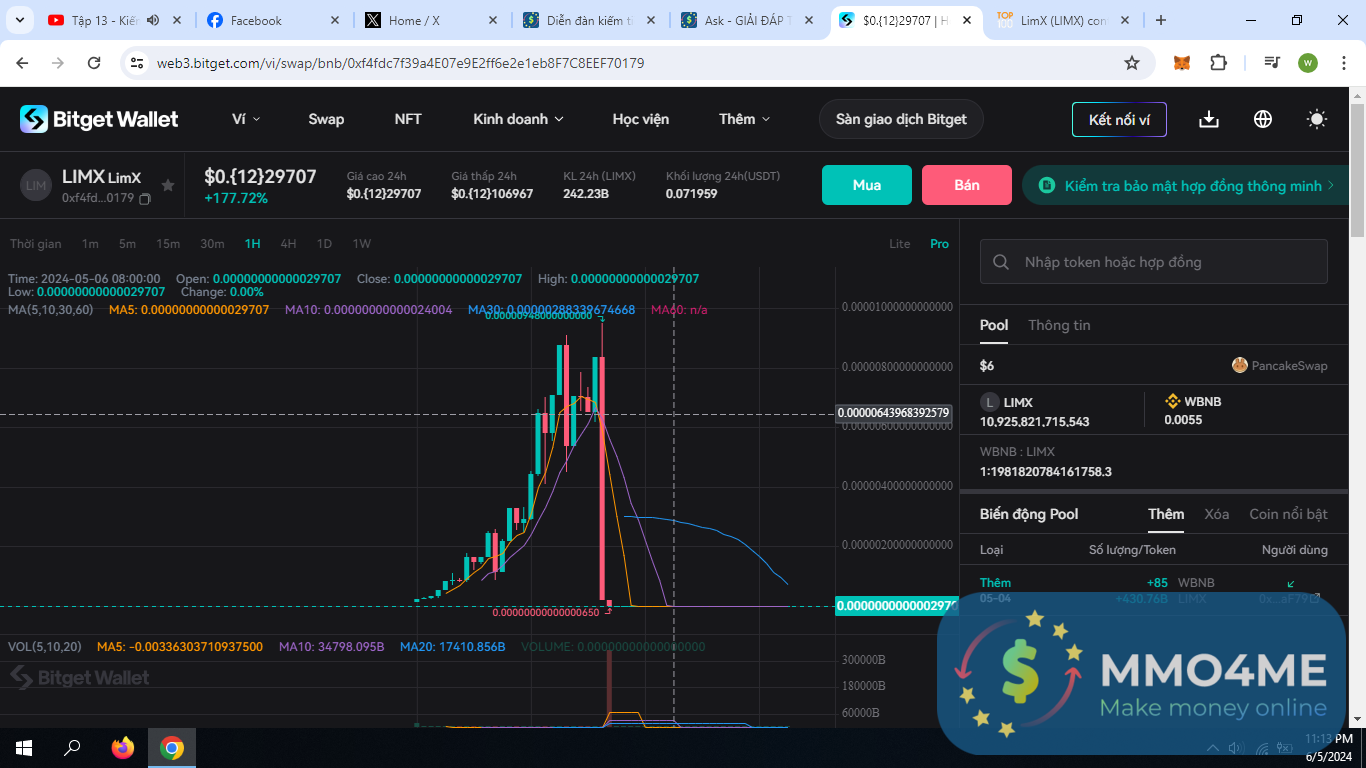
Task: Launch Firefox from the taskbar
Action: (x=123, y=748)
